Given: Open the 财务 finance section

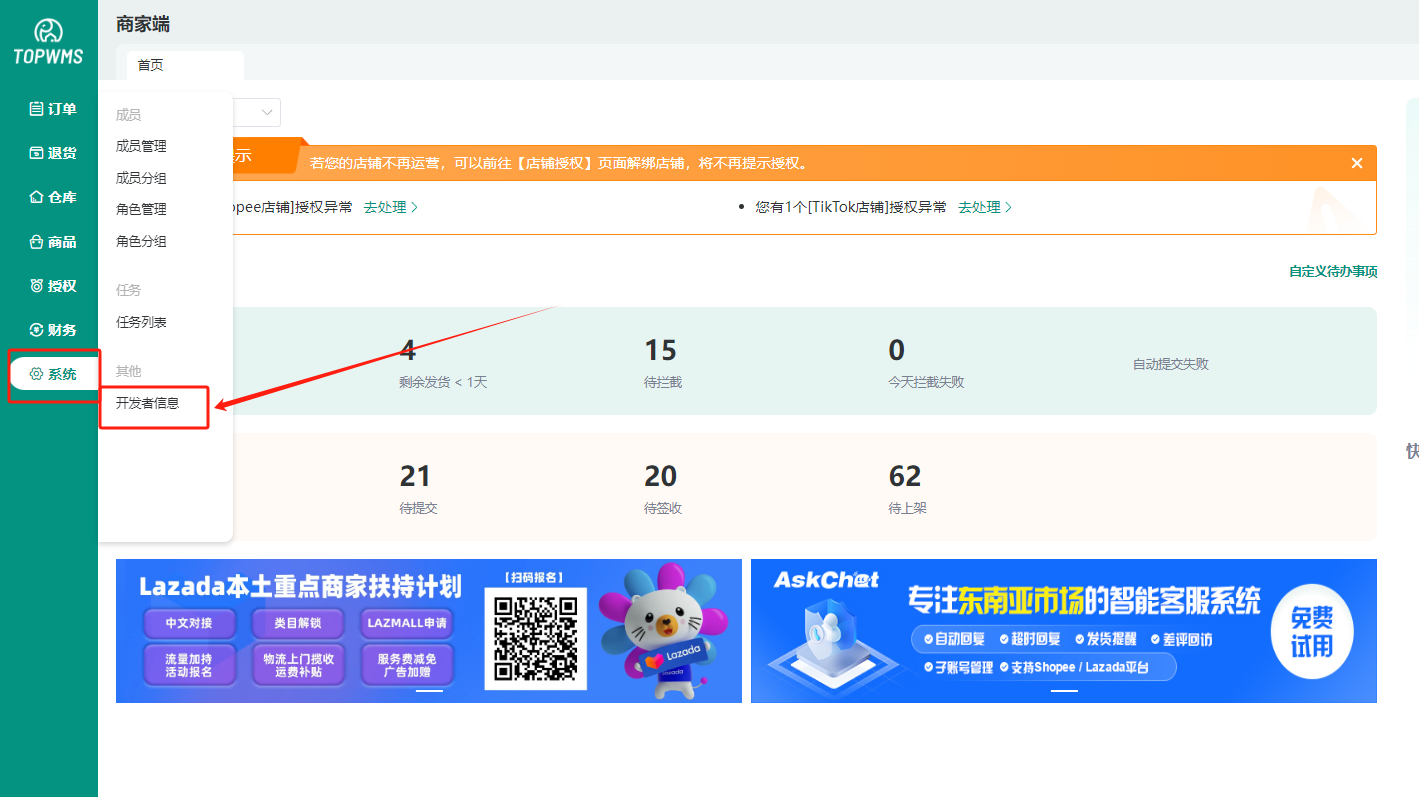Looking at the screenshot, I should coord(52,330).
